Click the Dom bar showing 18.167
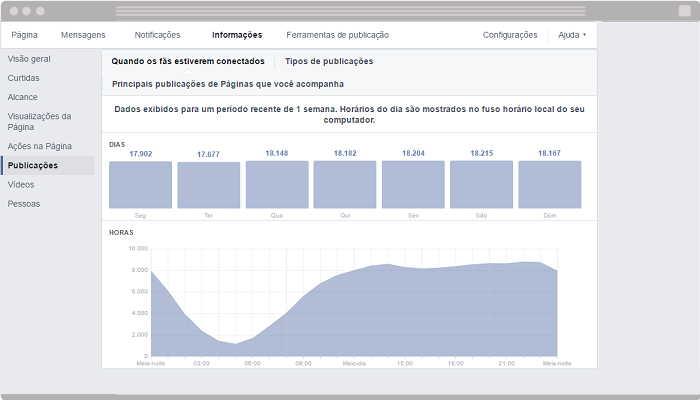This screenshot has width=700, height=400. (550, 185)
